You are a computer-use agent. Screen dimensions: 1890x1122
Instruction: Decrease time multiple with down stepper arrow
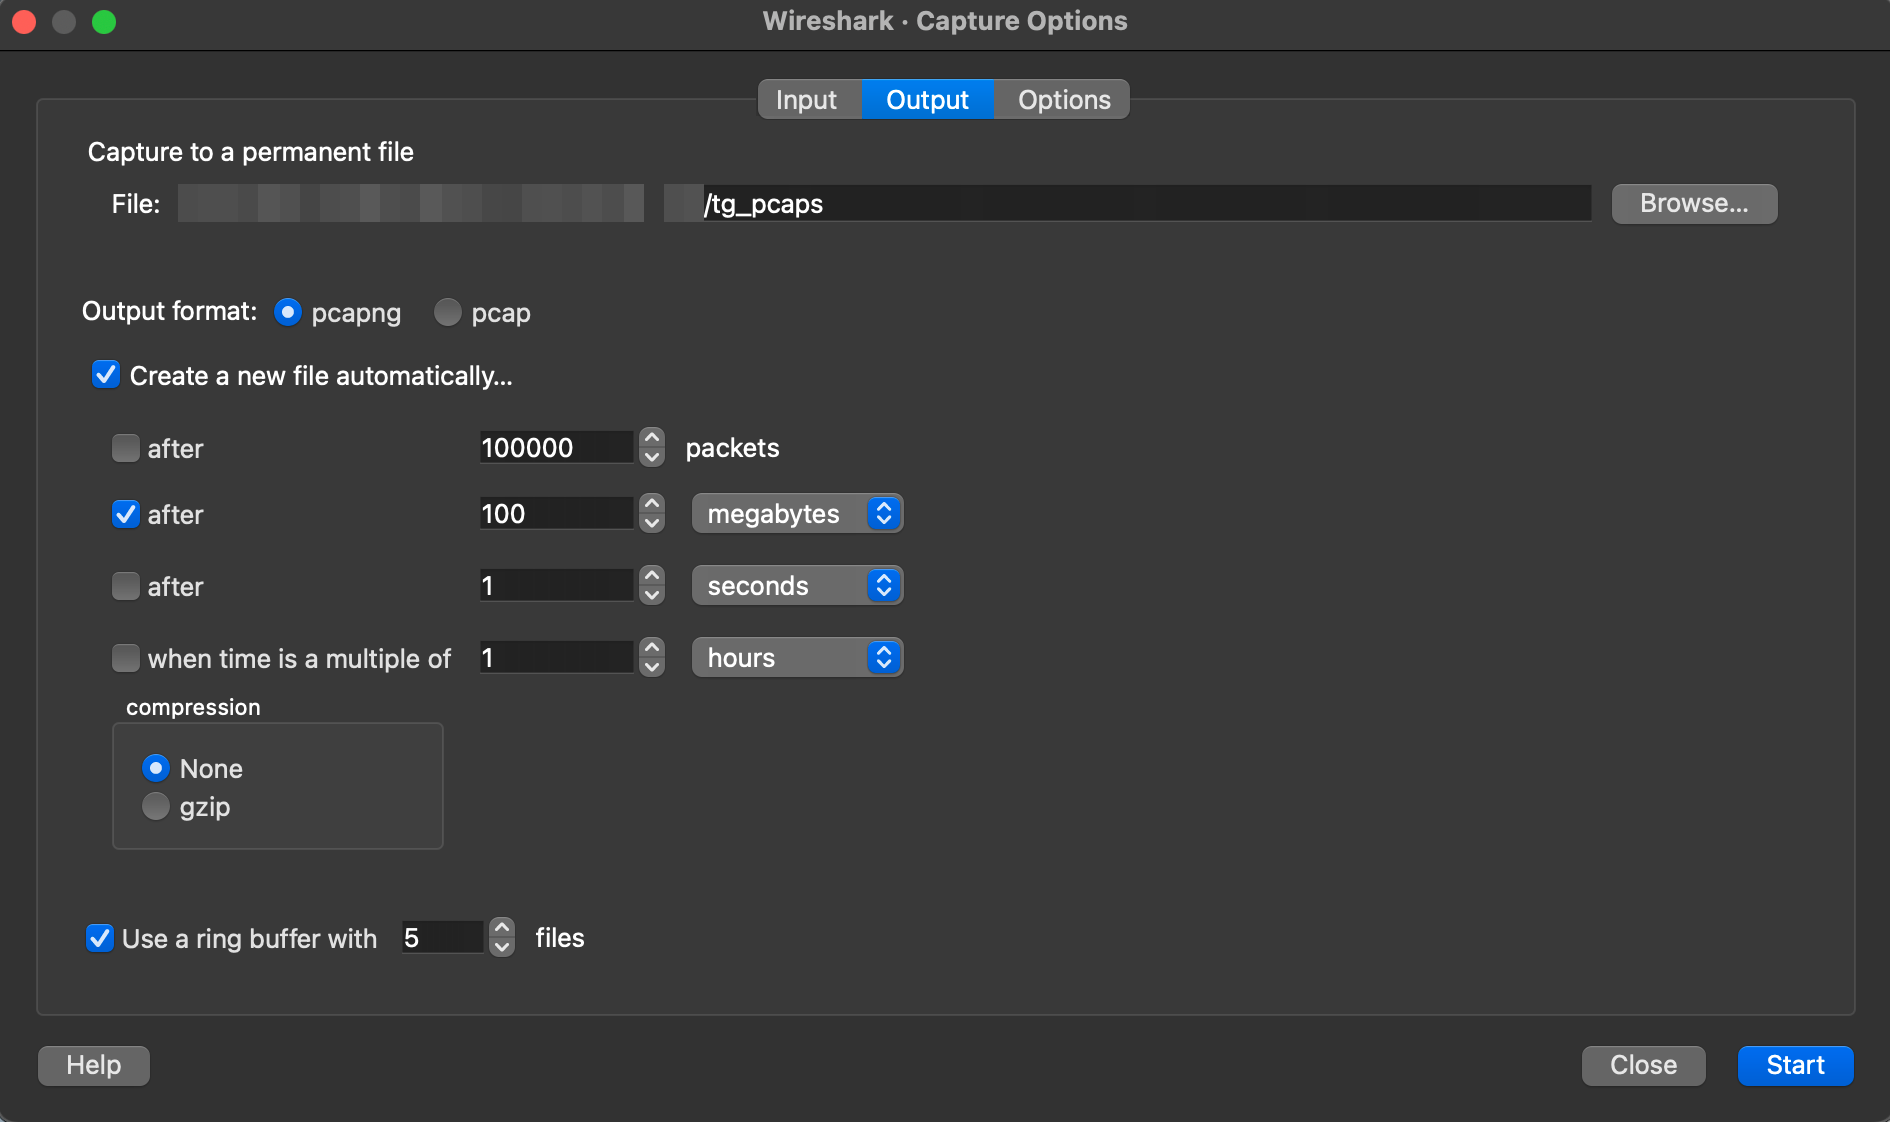pos(652,667)
